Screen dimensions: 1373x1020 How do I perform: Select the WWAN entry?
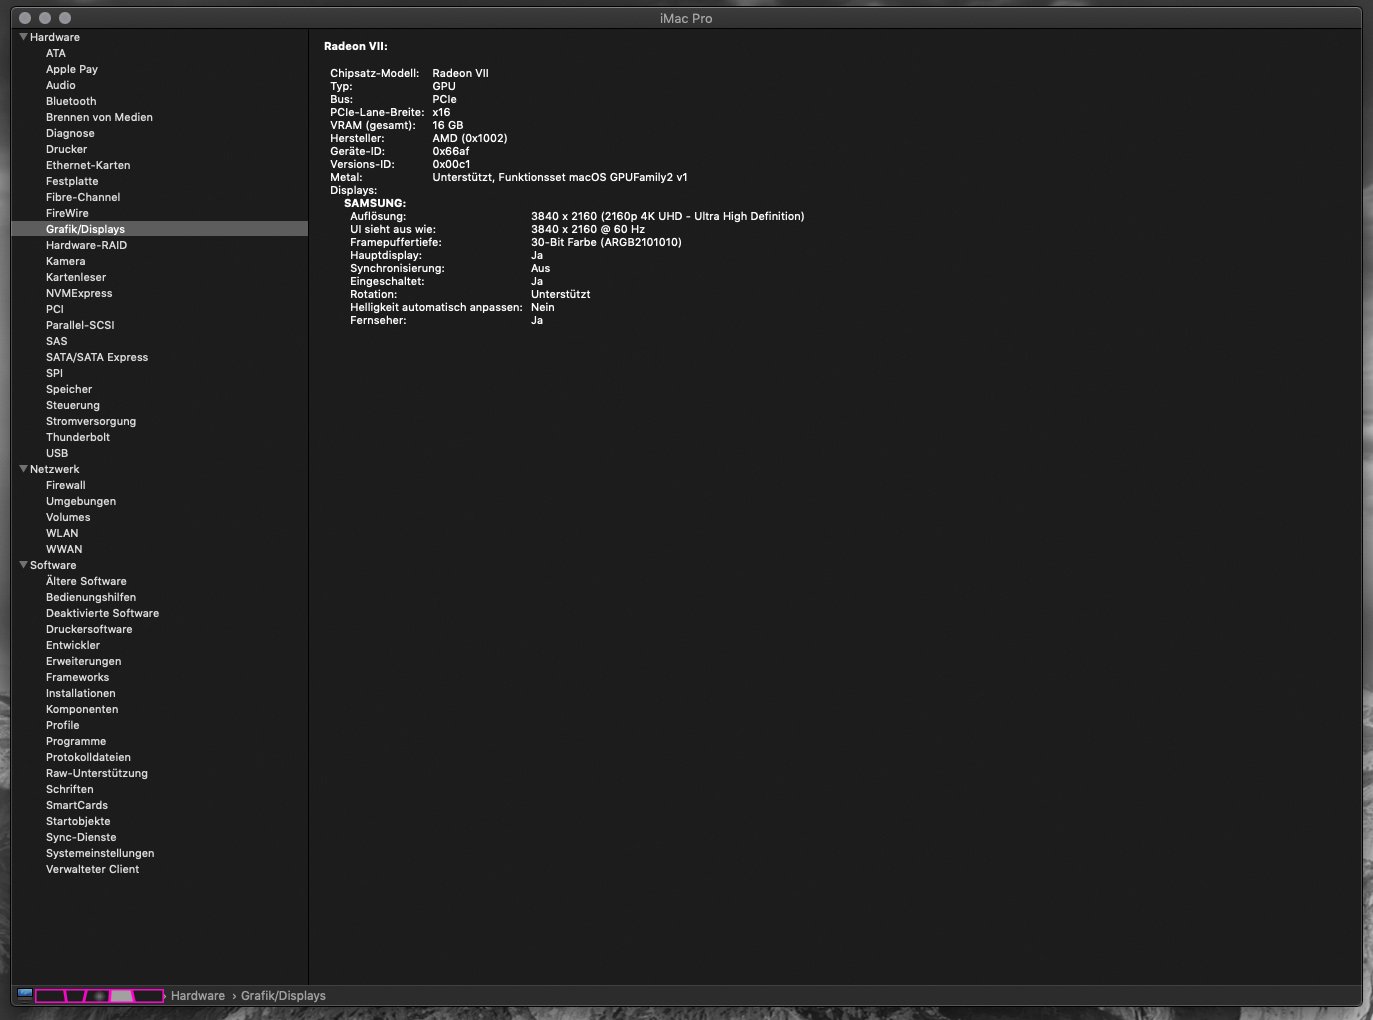click(x=64, y=549)
